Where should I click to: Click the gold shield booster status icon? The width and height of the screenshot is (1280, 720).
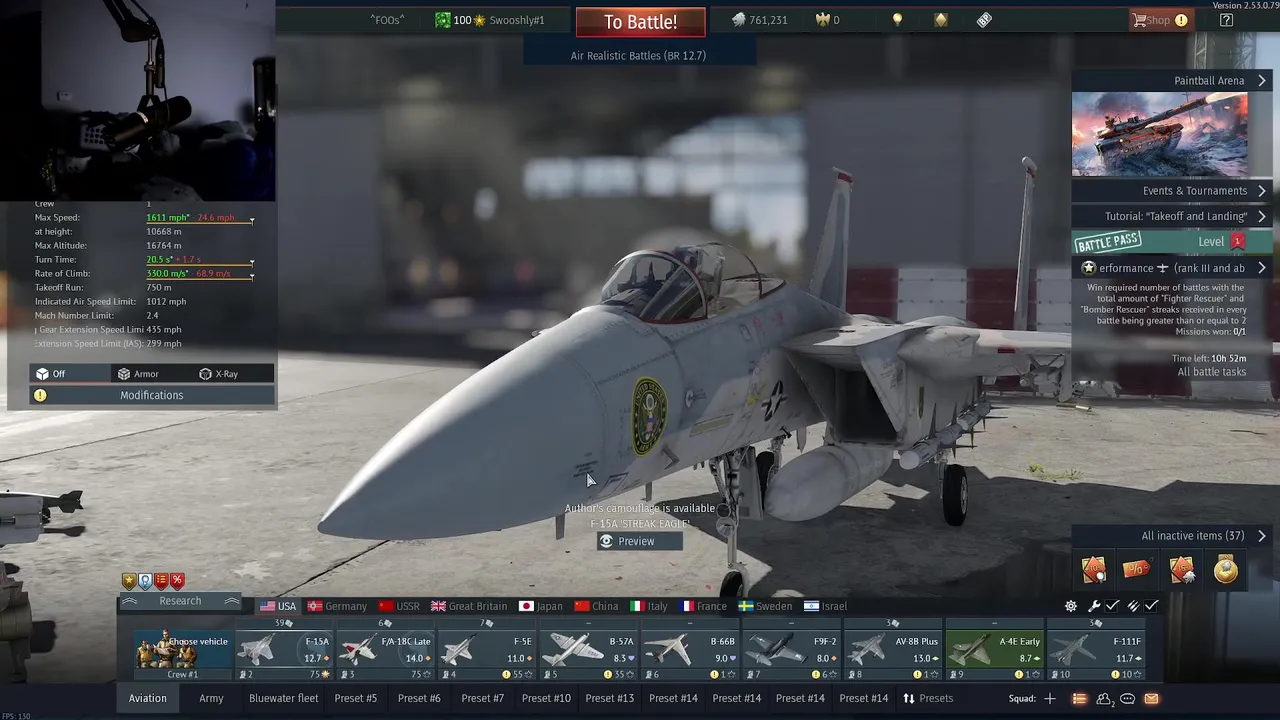(x=129, y=581)
